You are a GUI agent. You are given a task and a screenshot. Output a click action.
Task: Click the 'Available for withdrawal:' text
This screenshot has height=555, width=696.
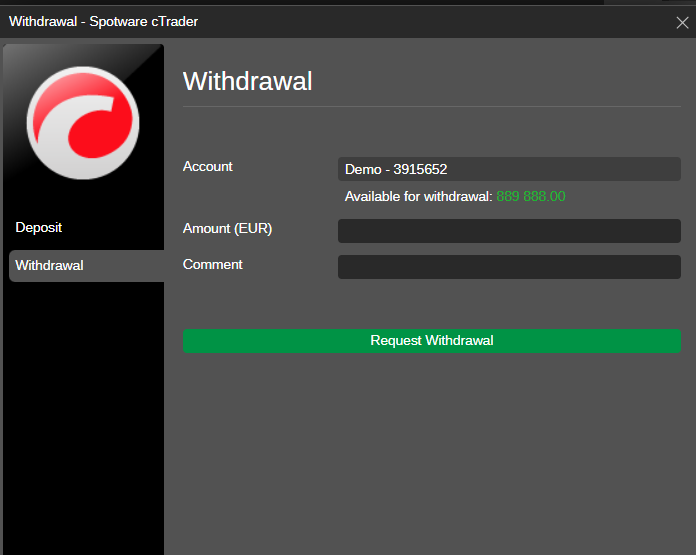(418, 197)
